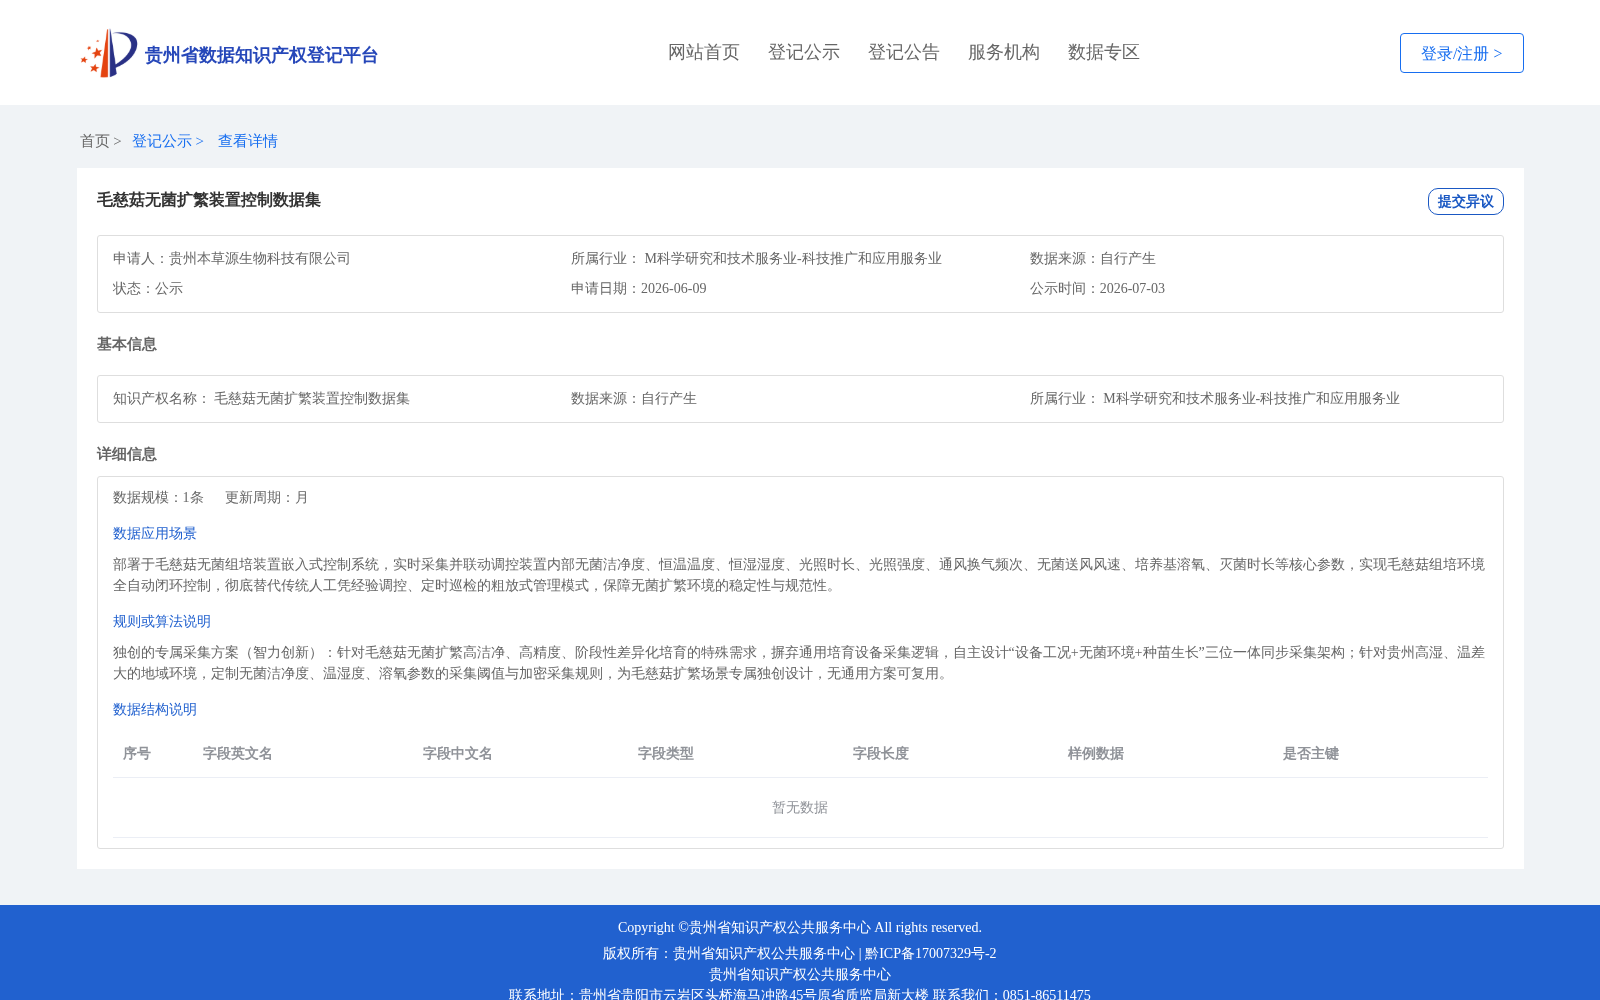Click 数据来源：自行产生 in header info box
Image resolution: width=1600 pixels, height=1000 pixels.
coord(1093,258)
